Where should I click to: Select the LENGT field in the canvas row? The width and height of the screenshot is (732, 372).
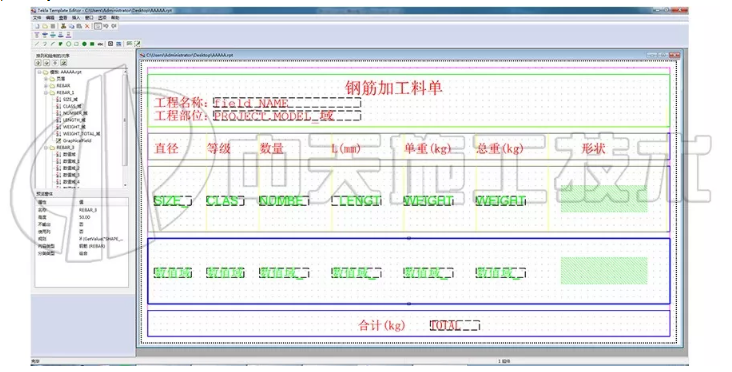click(x=356, y=201)
